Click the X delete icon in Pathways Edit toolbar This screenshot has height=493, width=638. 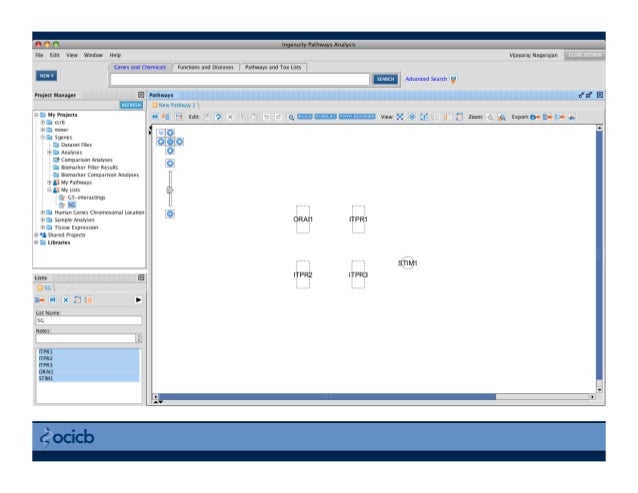(230, 117)
